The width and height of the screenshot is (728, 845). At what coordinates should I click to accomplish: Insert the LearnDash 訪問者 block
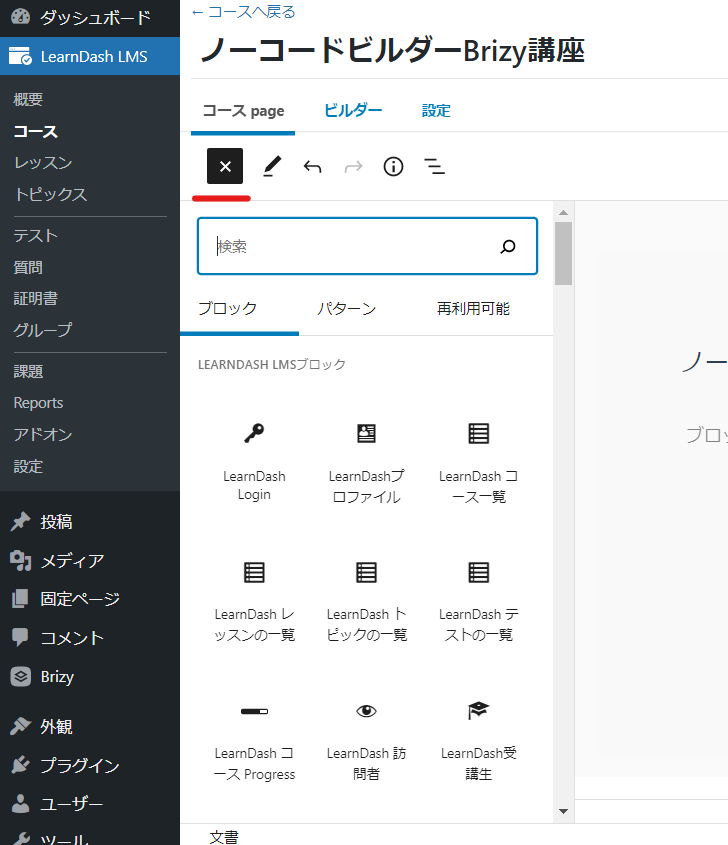(366, 740)
